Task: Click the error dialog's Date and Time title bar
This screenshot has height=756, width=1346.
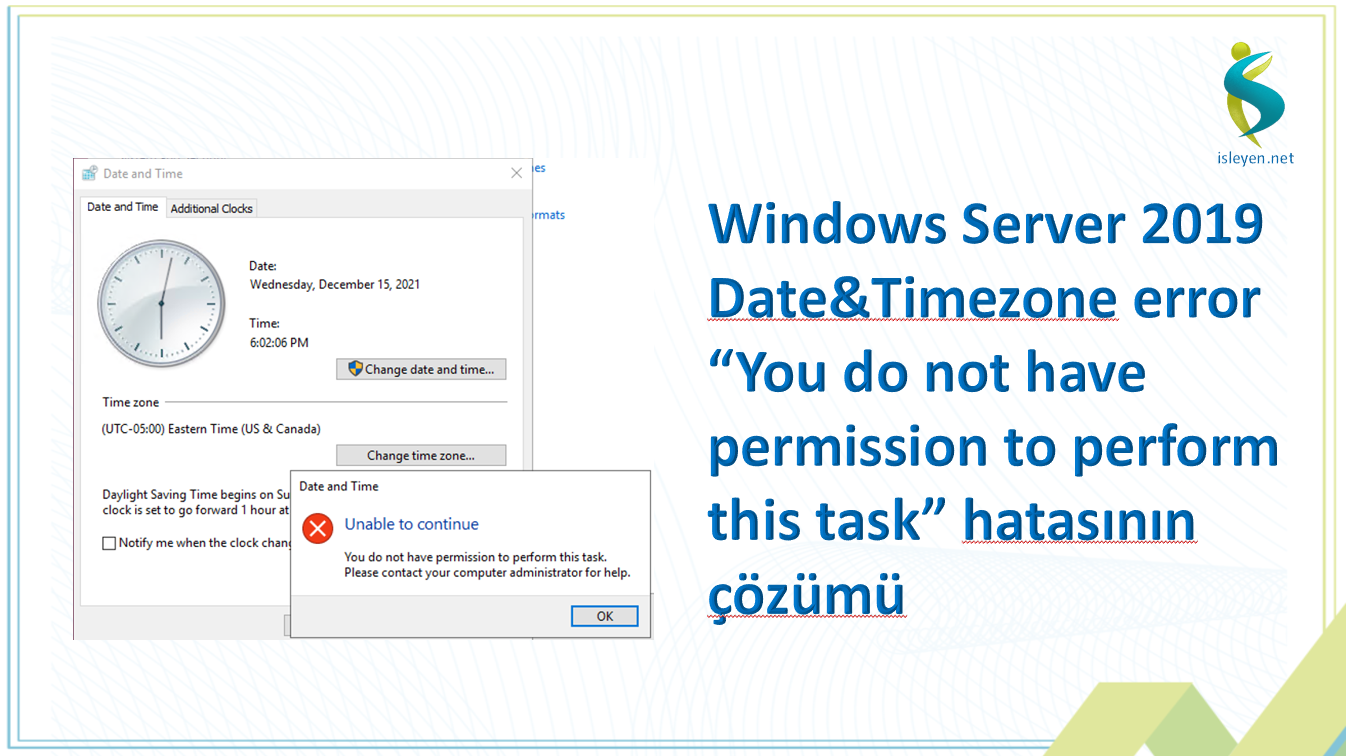Action: (x=470, y=486)
